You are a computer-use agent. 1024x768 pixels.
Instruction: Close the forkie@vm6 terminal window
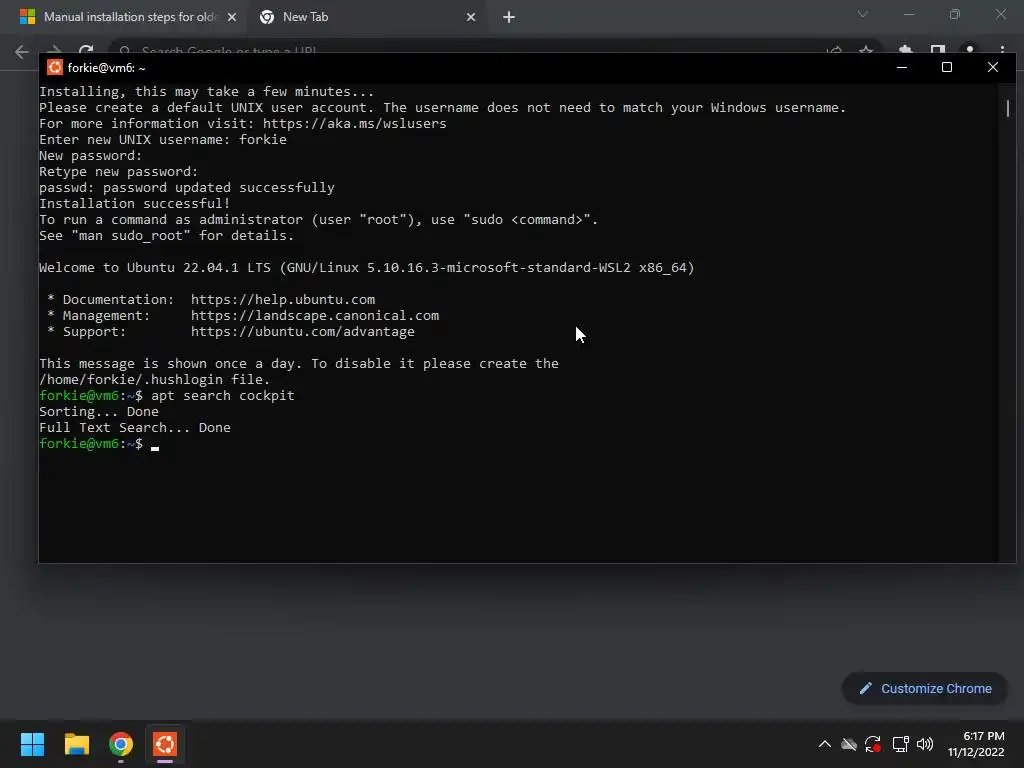993,67
